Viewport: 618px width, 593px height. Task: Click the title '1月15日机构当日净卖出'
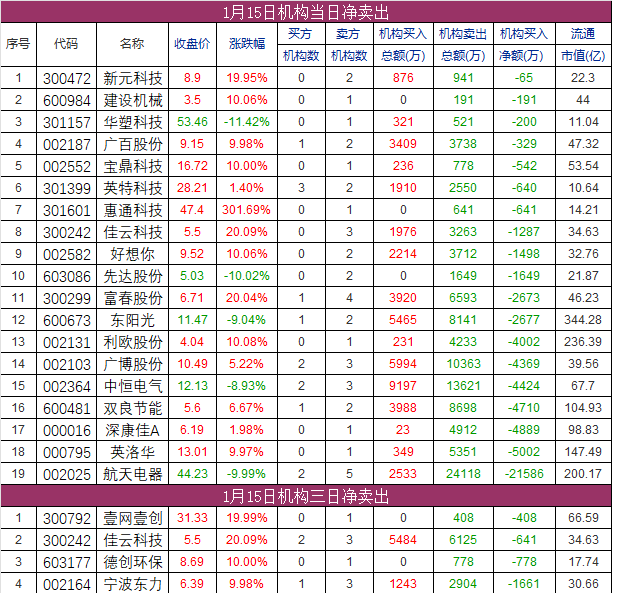click(306, 13)
